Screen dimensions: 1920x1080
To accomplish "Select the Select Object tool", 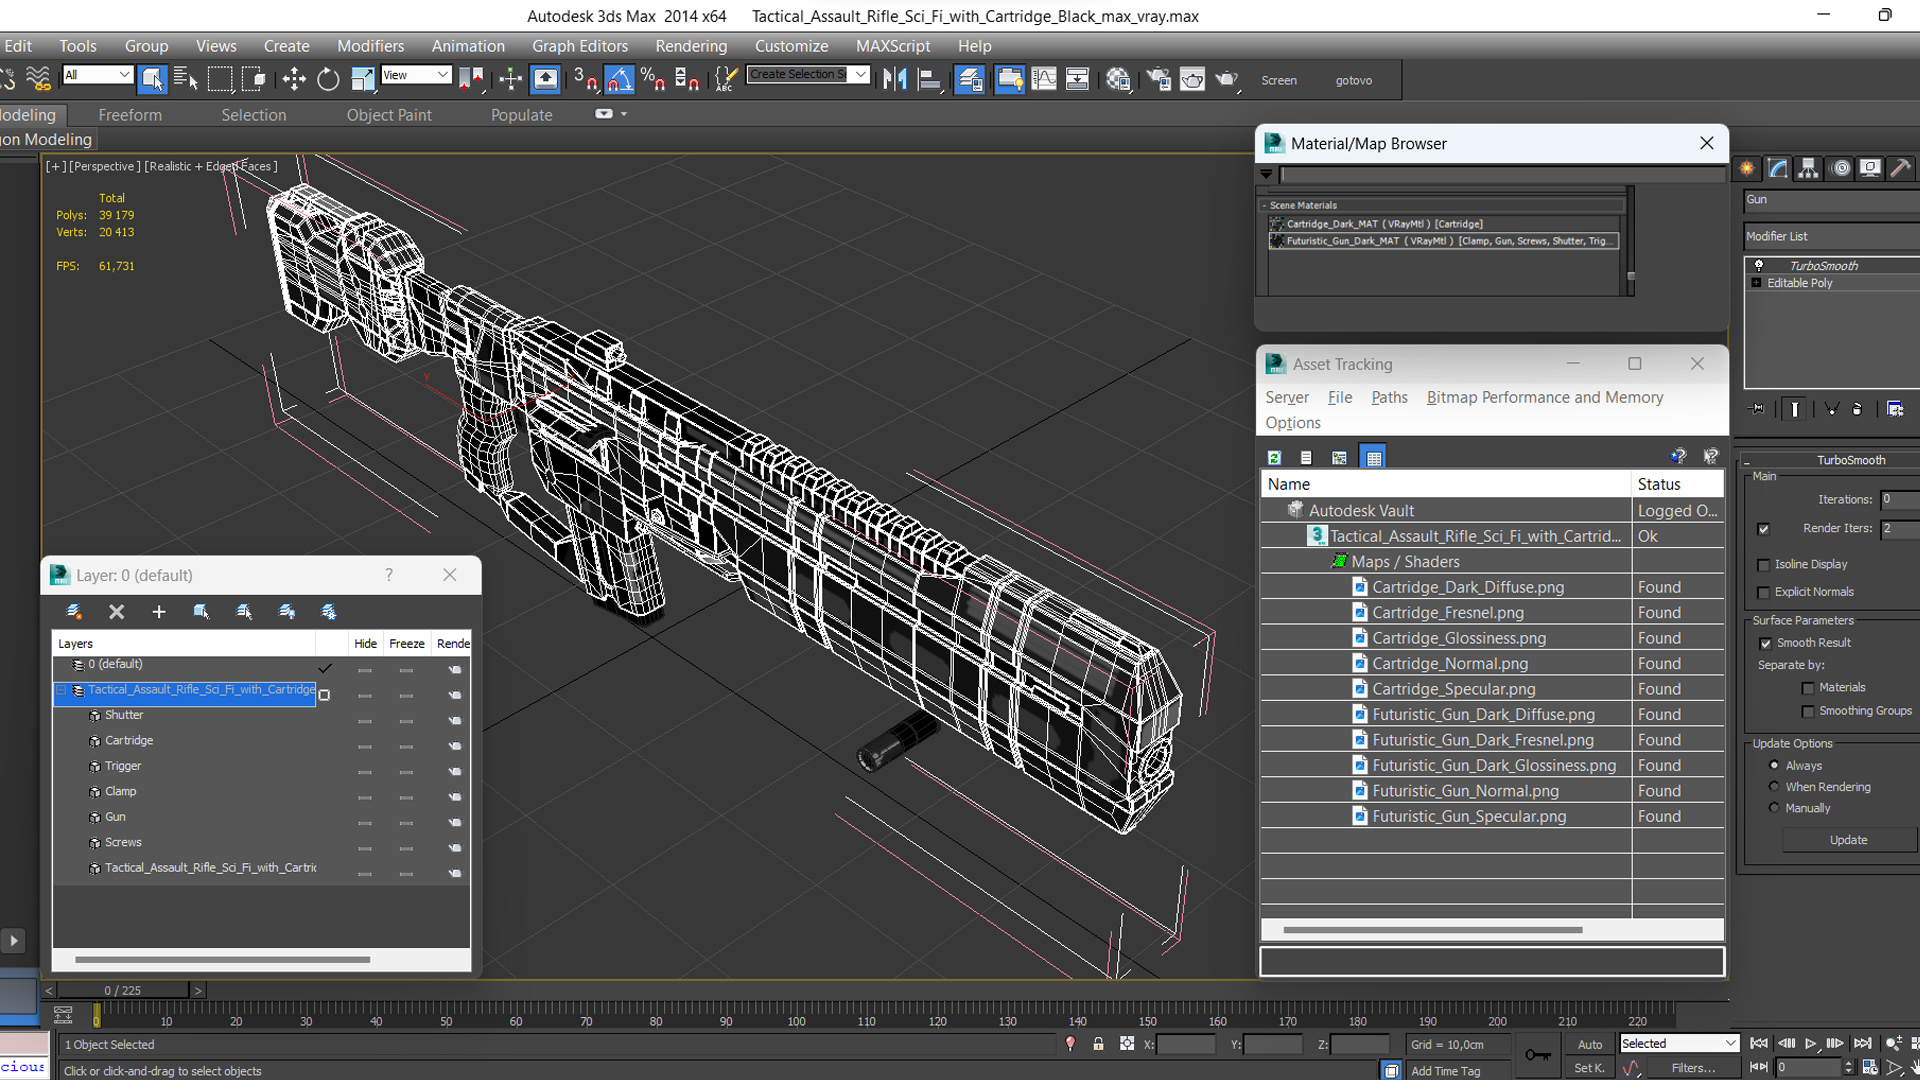I will click(152, 79).
